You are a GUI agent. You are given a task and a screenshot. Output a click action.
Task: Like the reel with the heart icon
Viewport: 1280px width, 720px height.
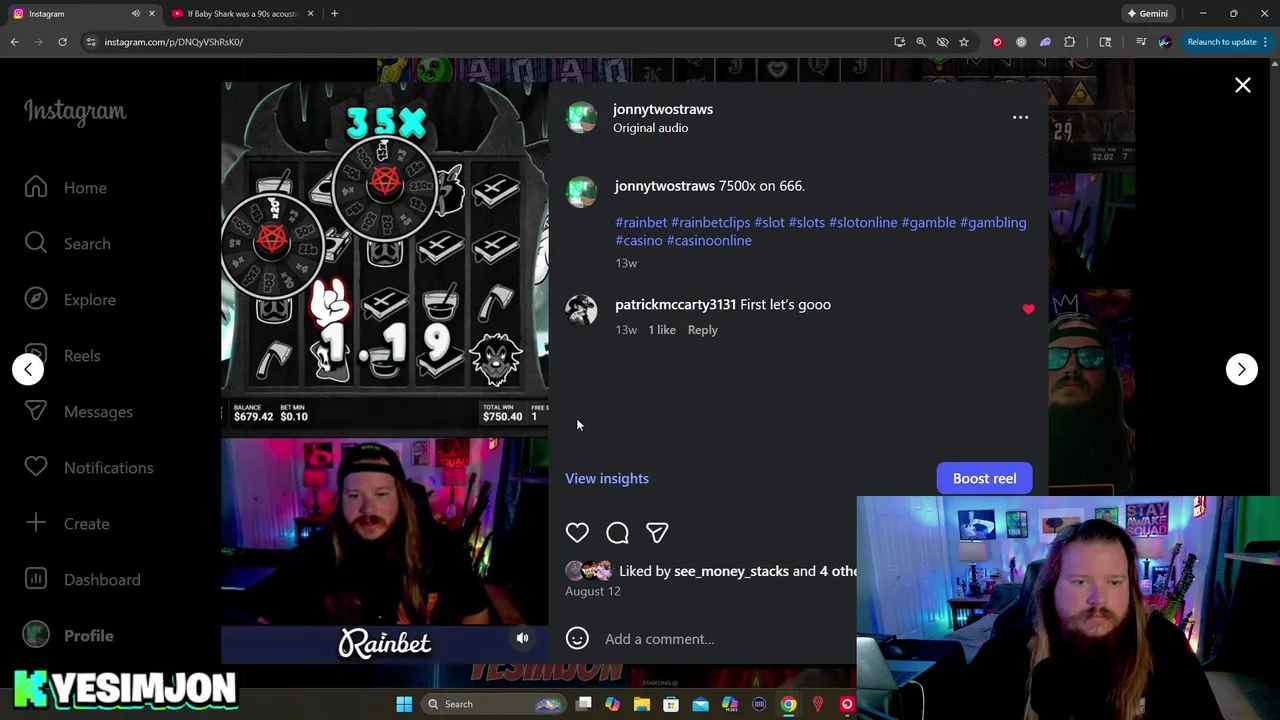(577, 533)
